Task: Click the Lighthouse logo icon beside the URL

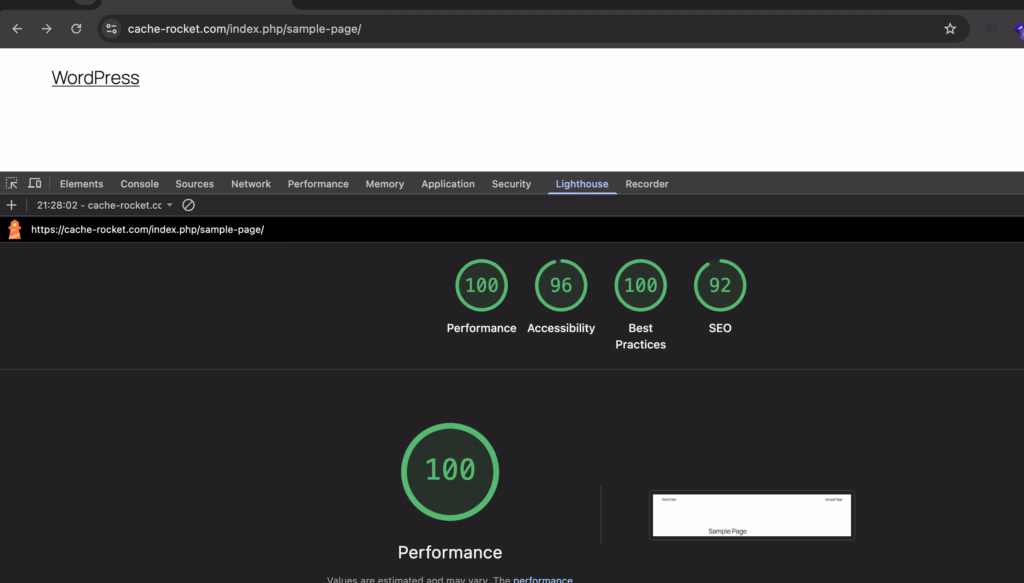Action: 14,229
